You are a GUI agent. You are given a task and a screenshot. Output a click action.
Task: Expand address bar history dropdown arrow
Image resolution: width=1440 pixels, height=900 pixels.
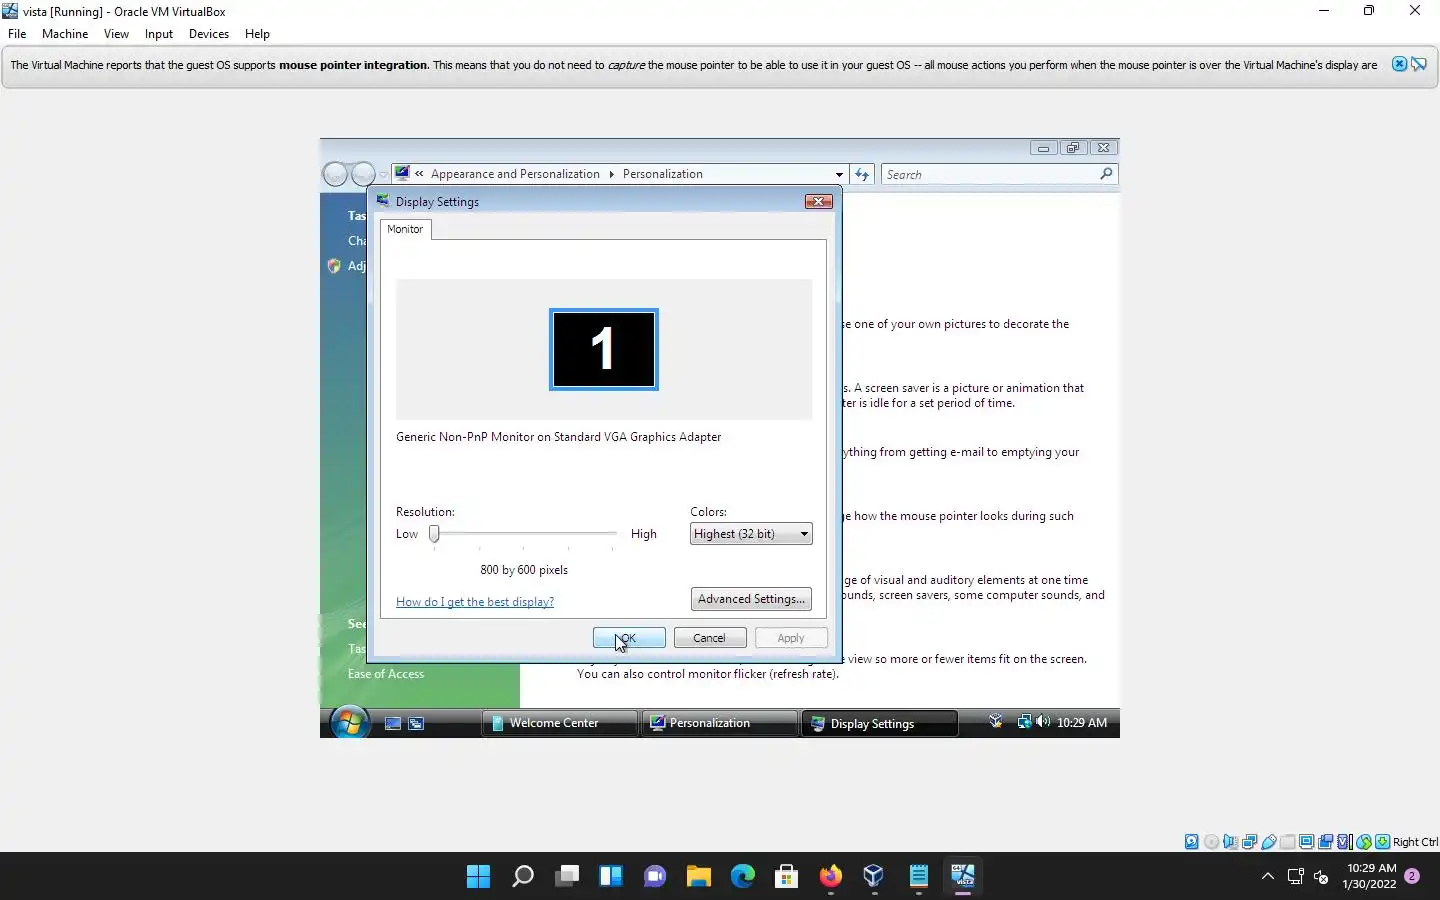coord(839,174)
